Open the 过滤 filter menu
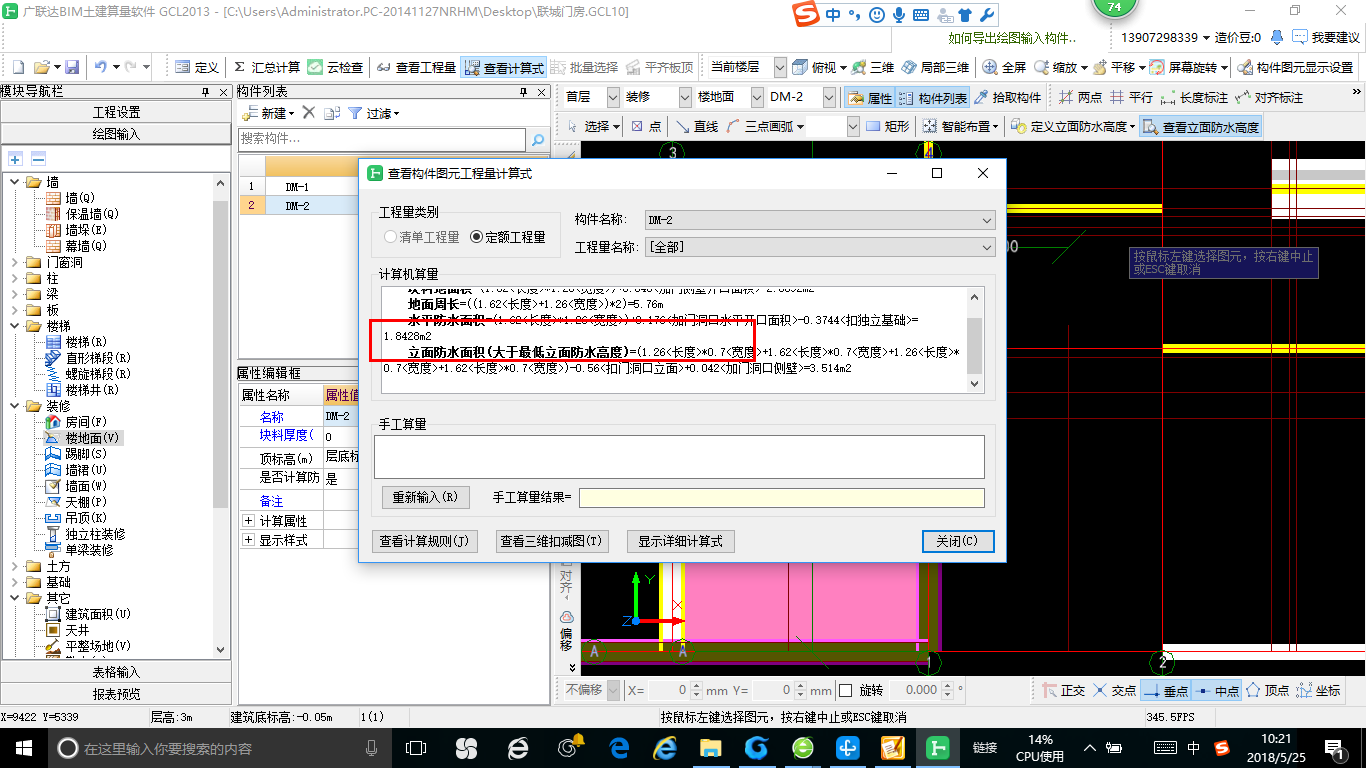Image resolution: width=1366 pixels, height=768 pixels. (374, 113)
